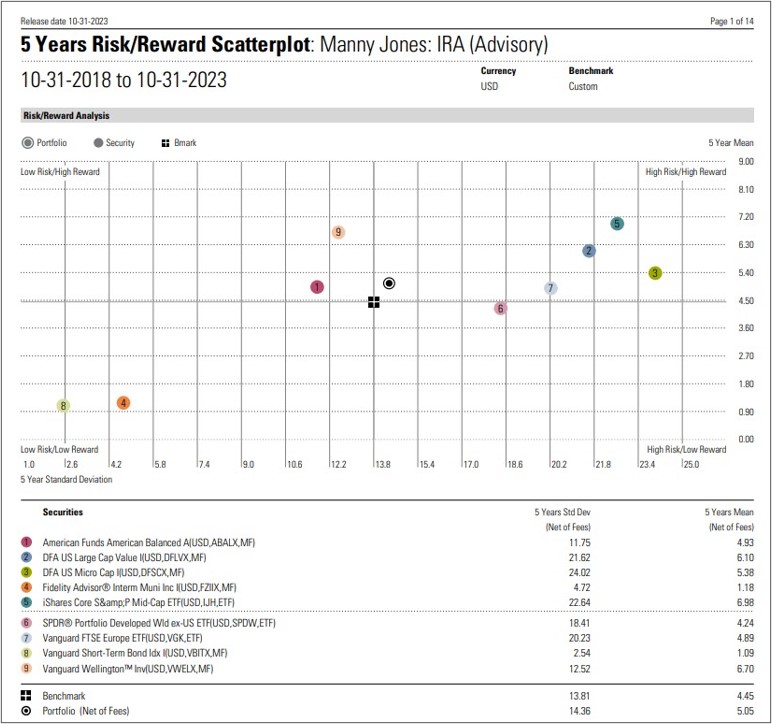Click the std dev value 24.02 for DFA Micro Cap

pos(579,572)
